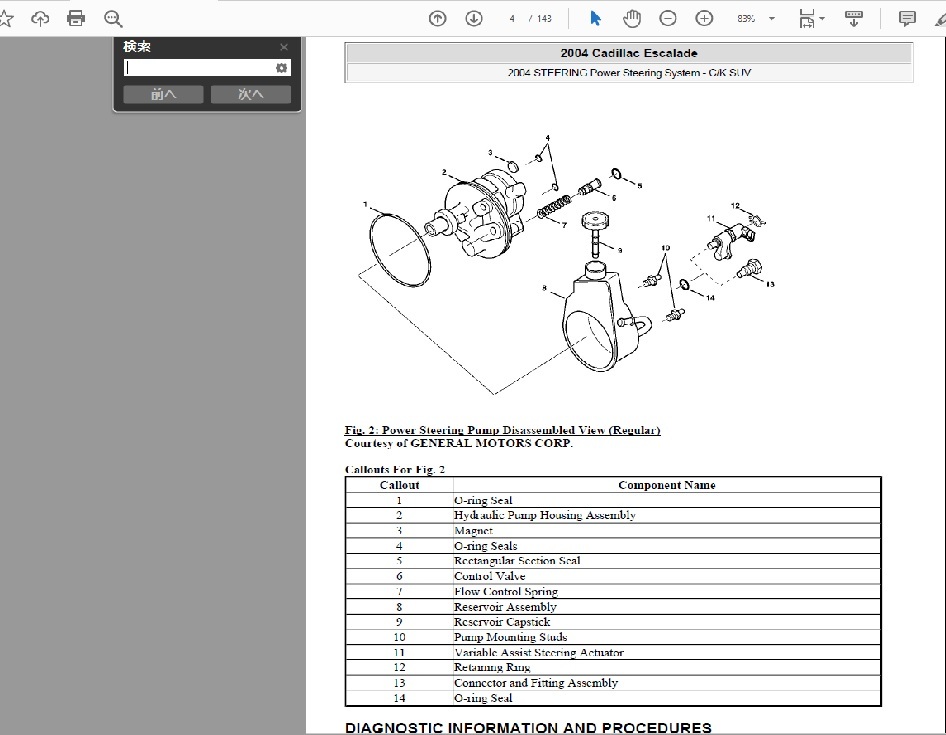Select the Retaining Ring row
The height and width of the screenshot is (735, 946).
tap(613, 667)
